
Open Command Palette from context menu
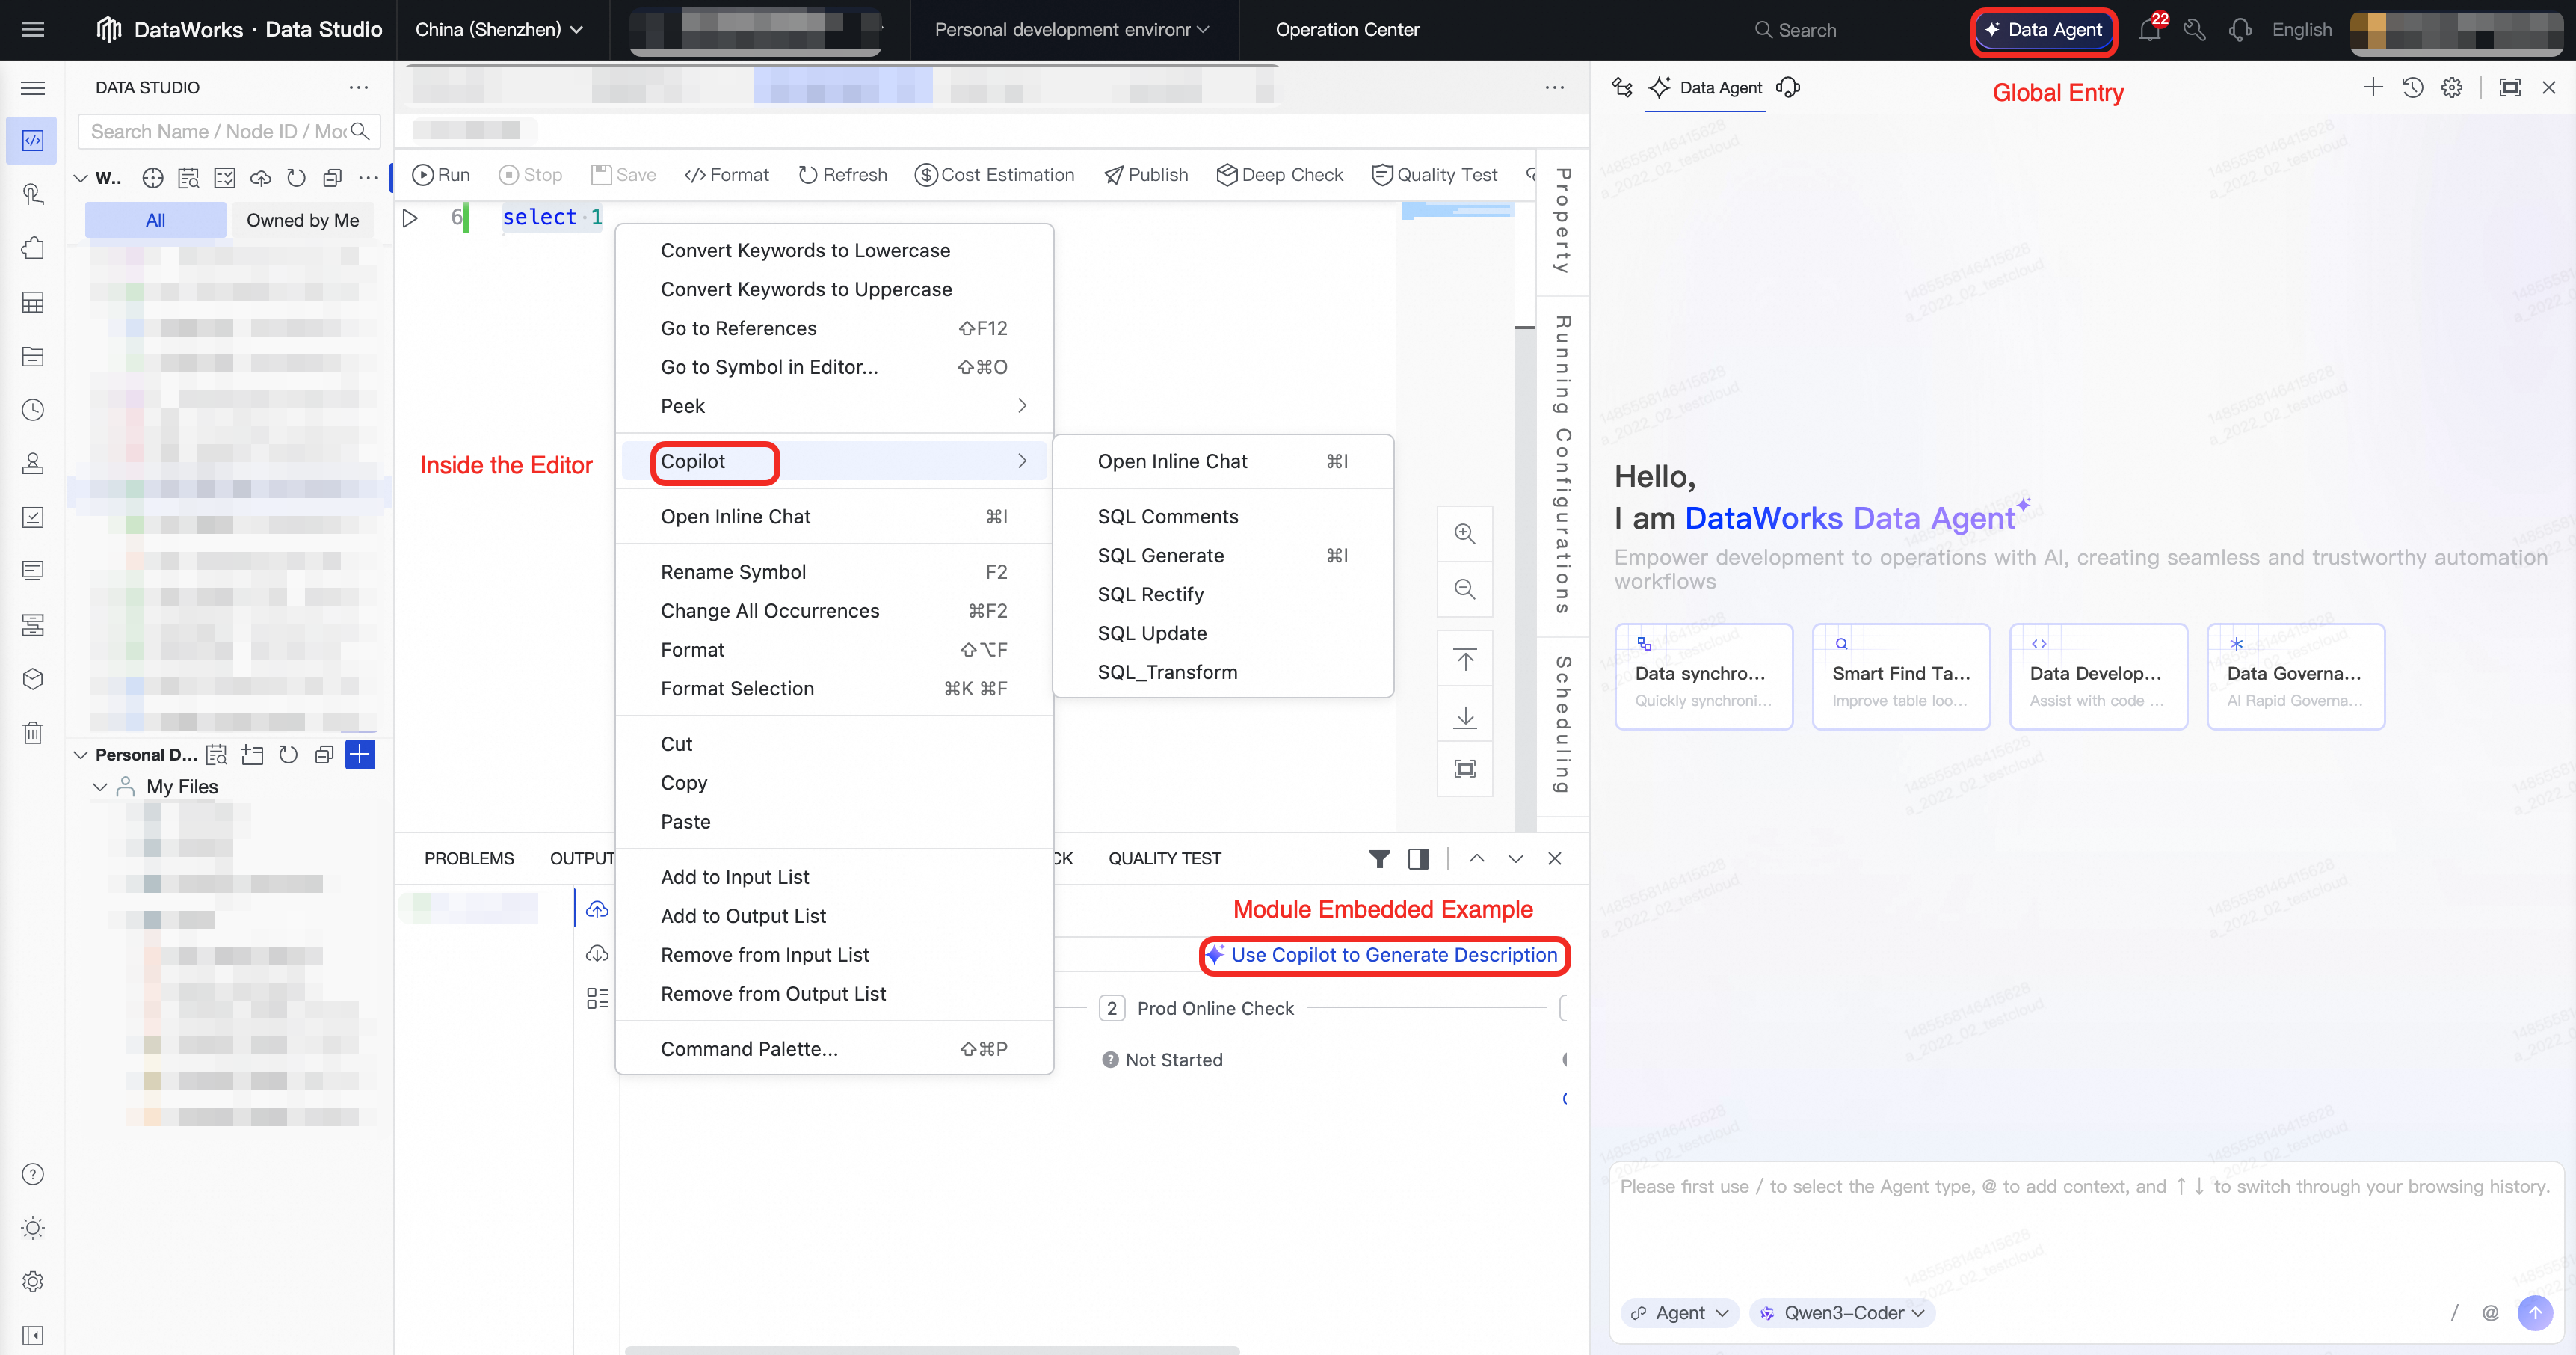tap(834, 1048)
